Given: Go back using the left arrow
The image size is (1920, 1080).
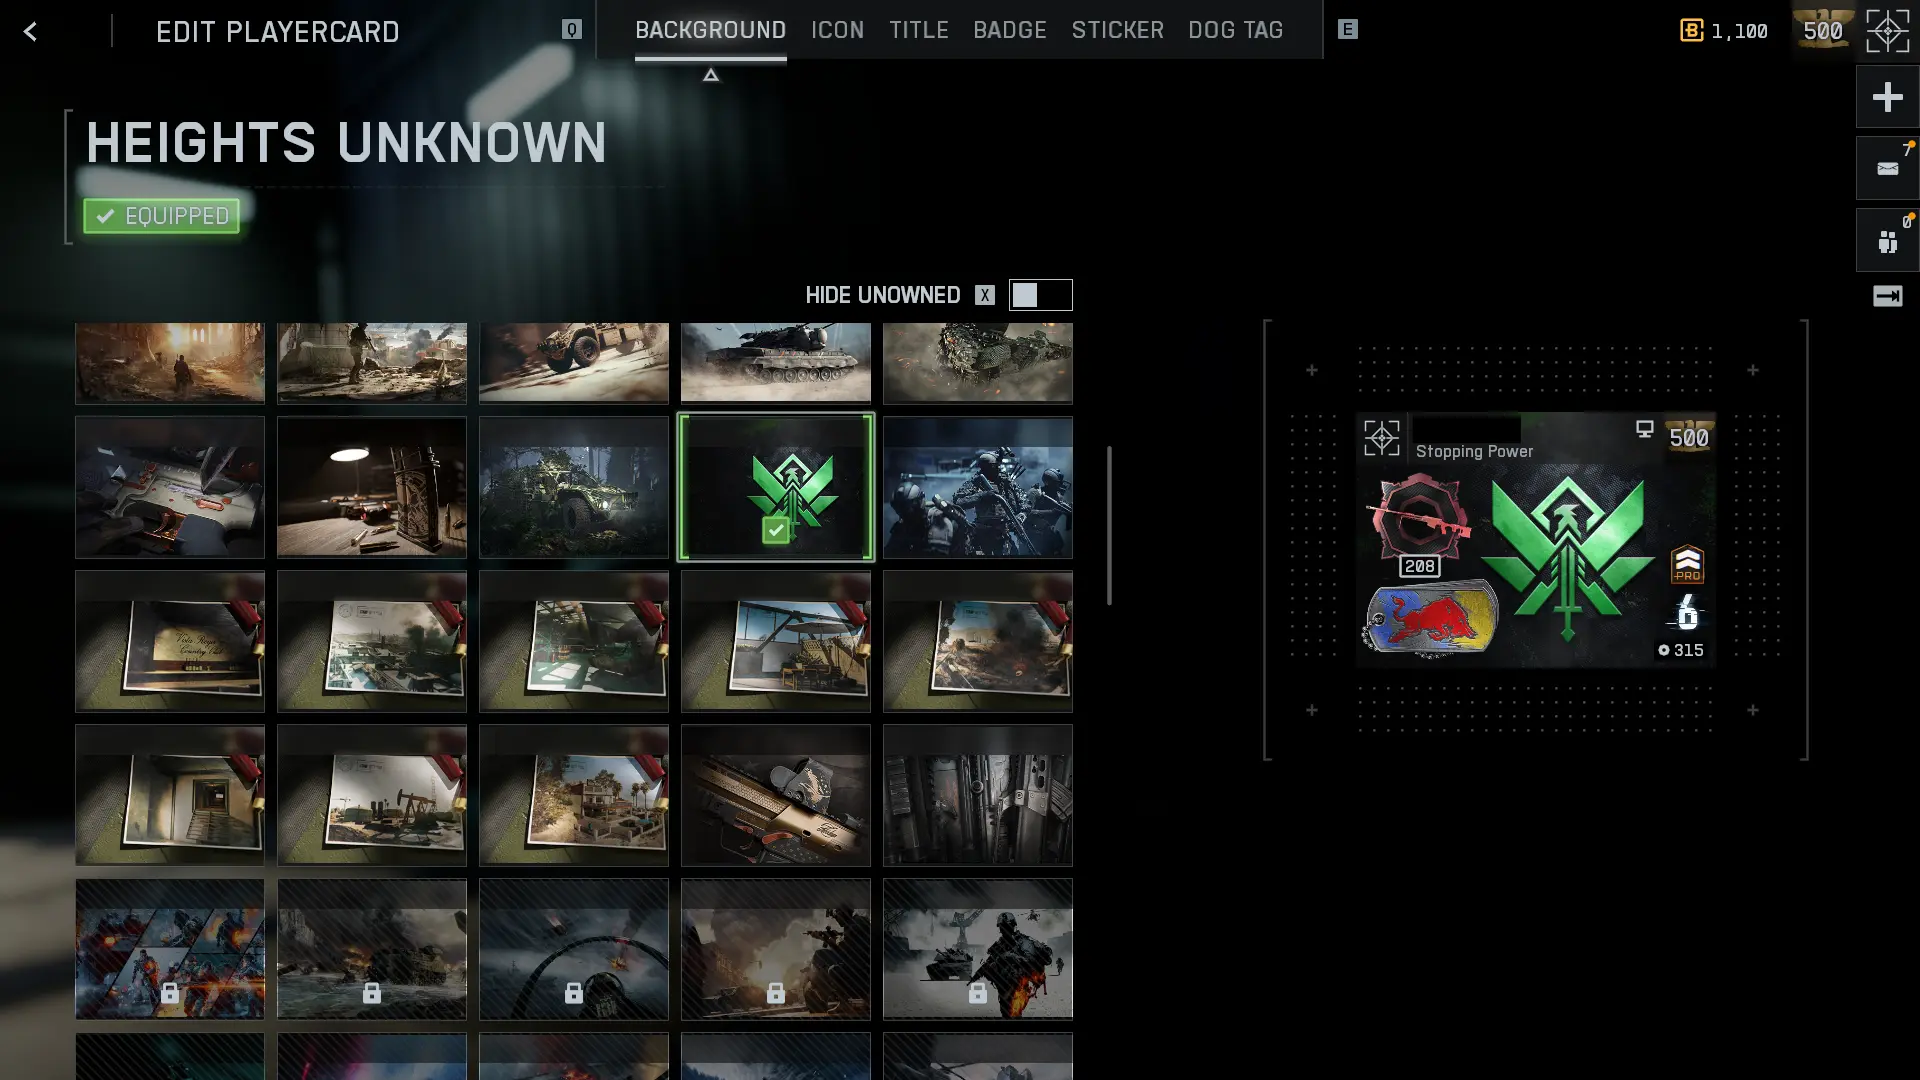Looking at the screenshot, I should tap(30, 31).
